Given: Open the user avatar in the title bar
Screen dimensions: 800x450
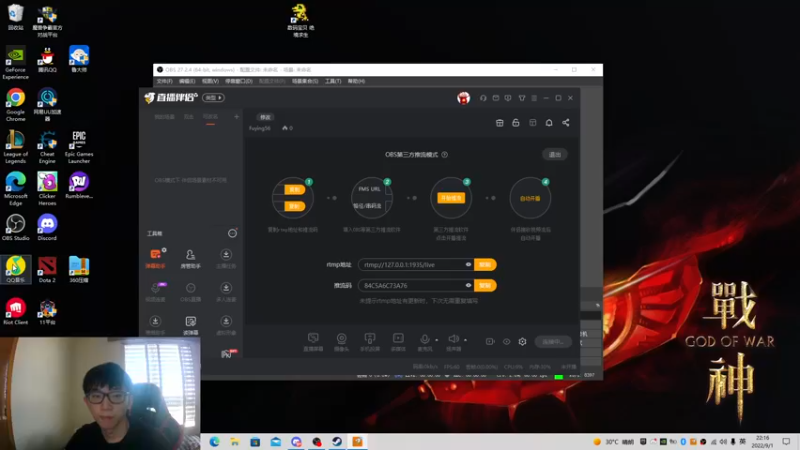Looking at the screenshot, I should (463, 98).
